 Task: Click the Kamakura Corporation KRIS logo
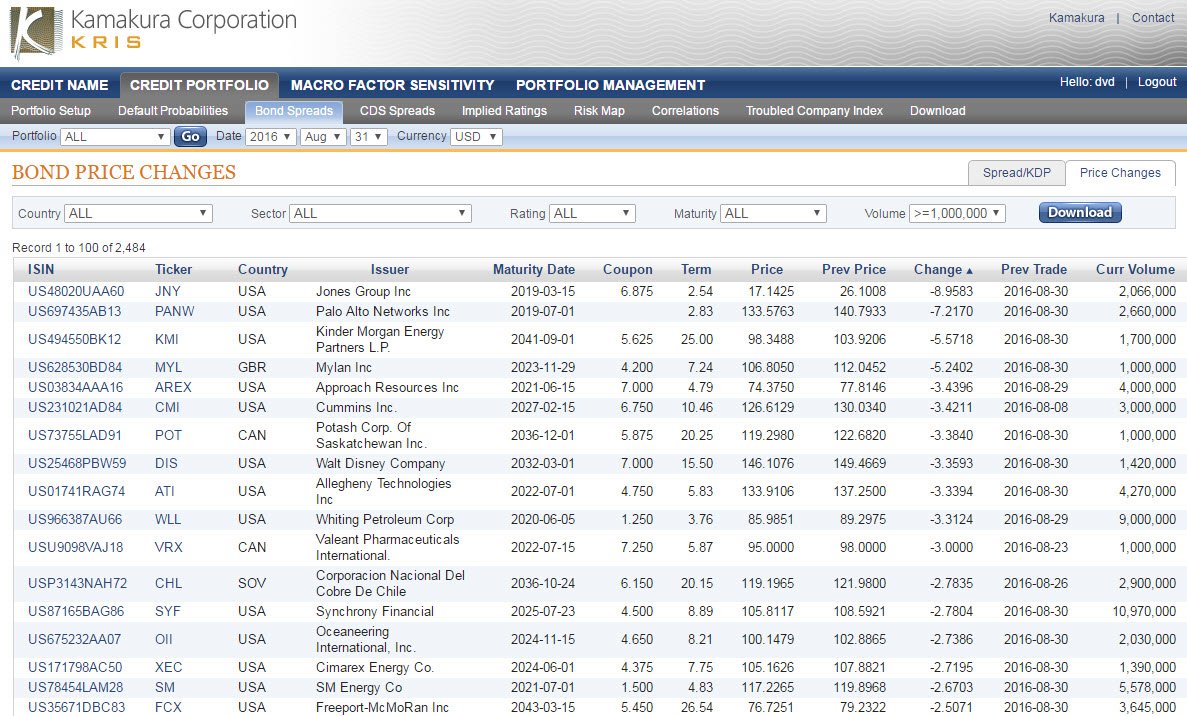(x=154, y=32)
